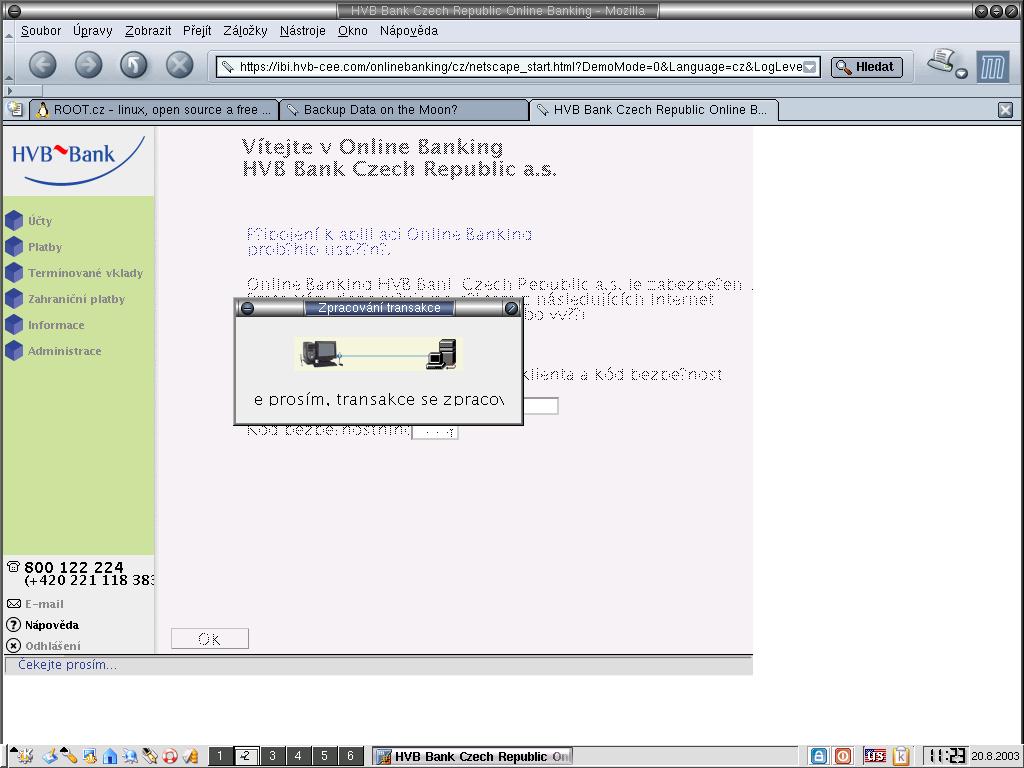Screen dimensions: 1024x768
Task: Click the cube icon beside Terminované vklady
Action: pos(14,273)
